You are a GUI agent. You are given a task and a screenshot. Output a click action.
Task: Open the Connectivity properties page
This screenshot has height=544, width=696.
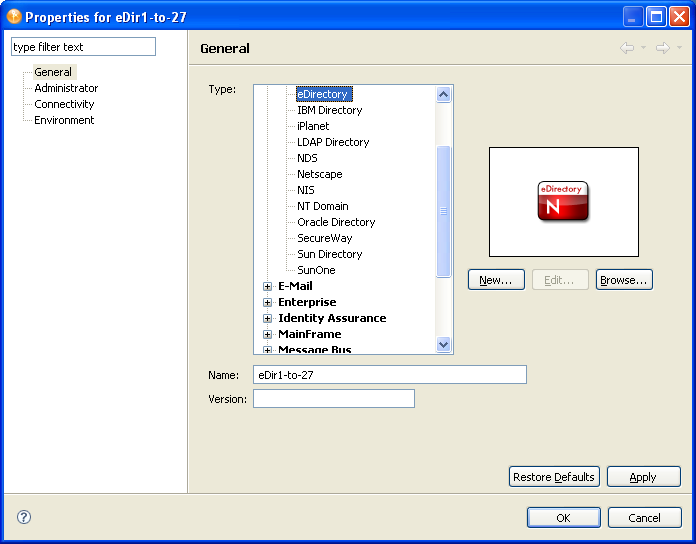click(x=64, y=104)
